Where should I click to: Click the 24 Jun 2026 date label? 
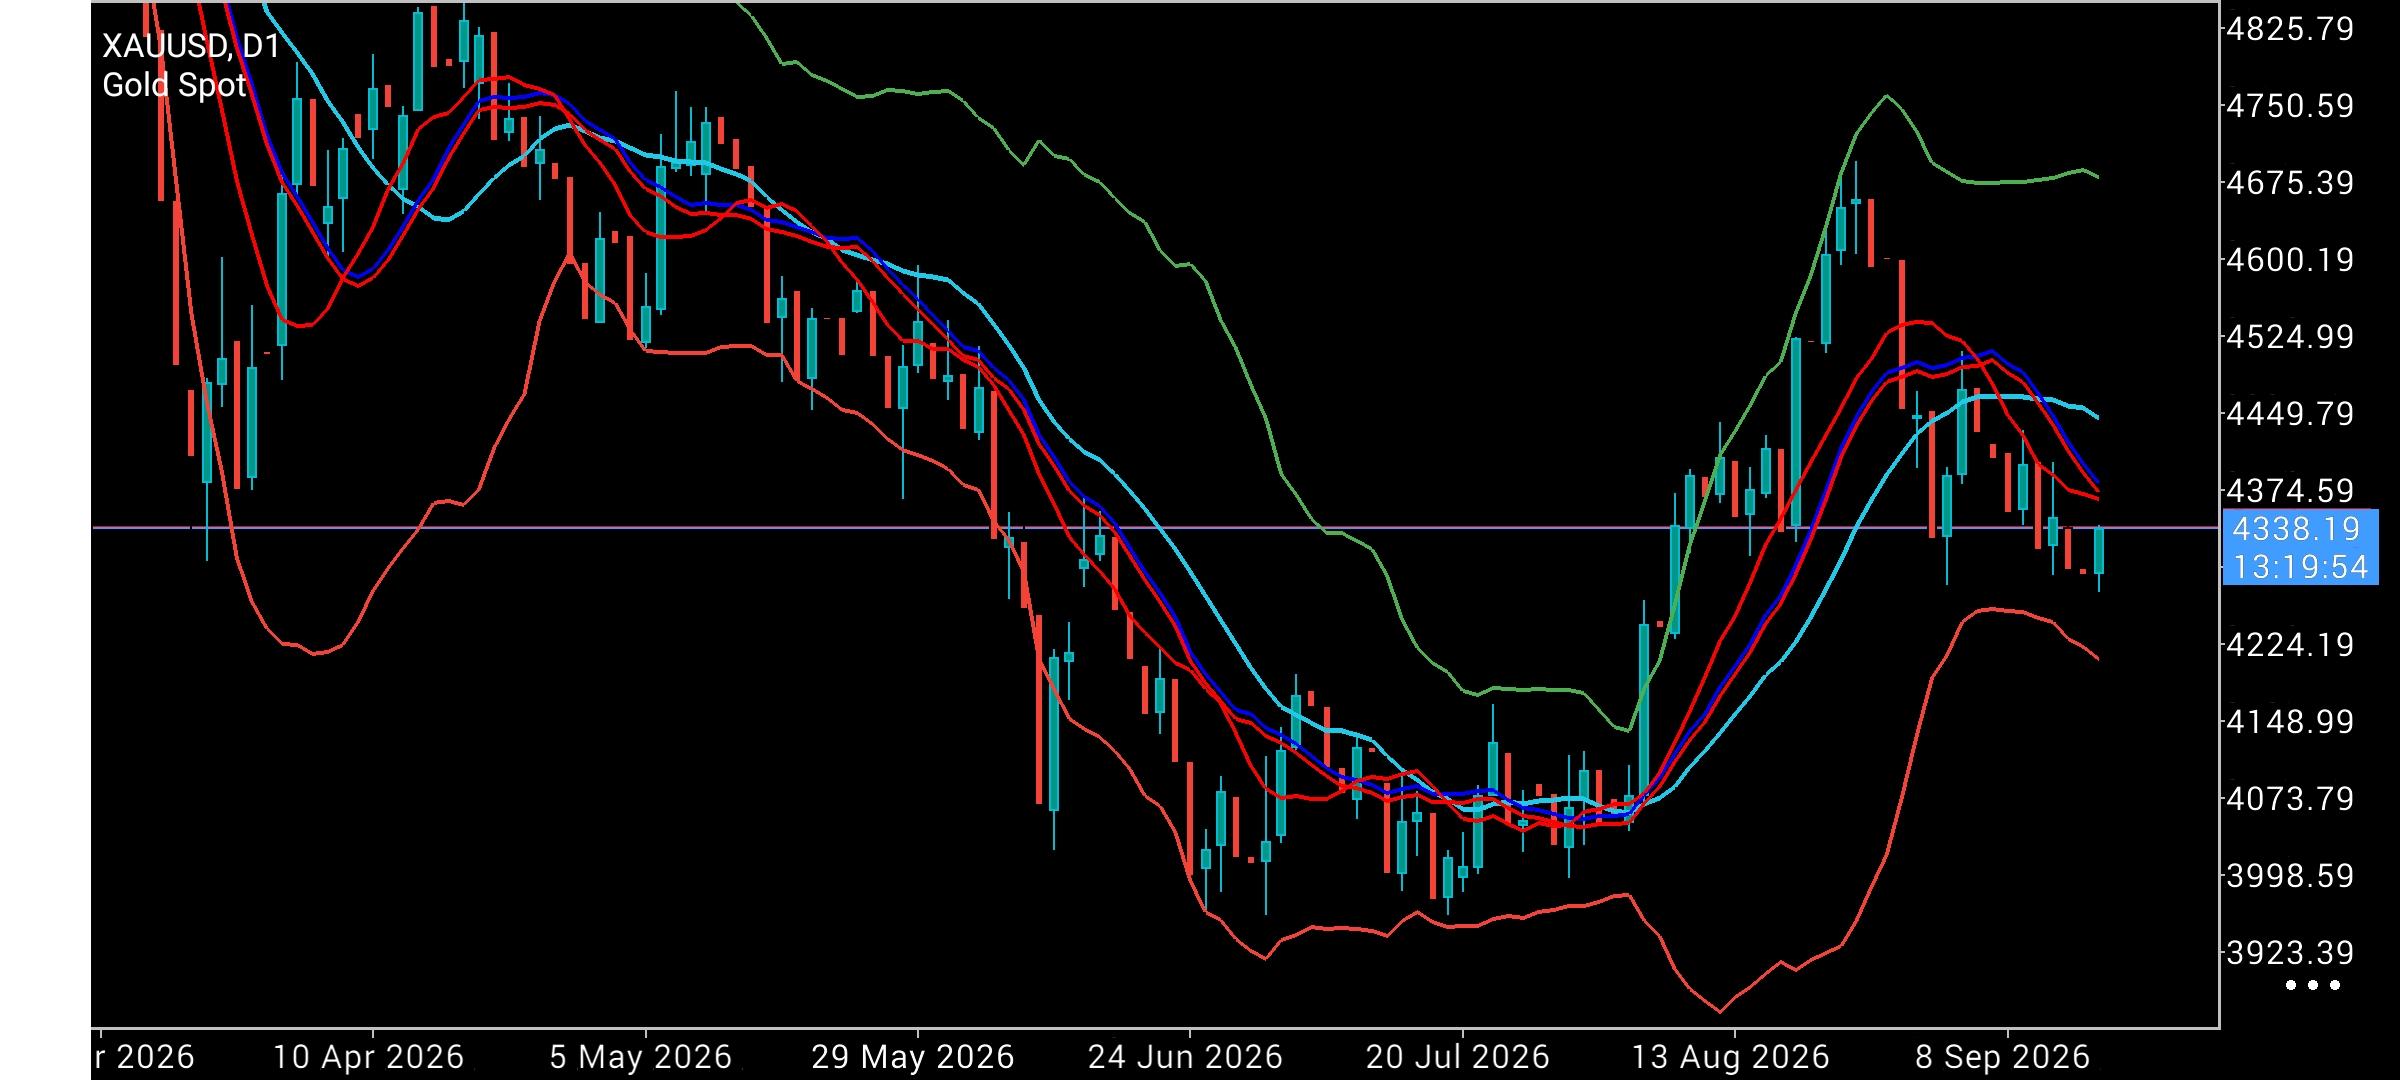pyautogui.click(x=1185, y=1057)
